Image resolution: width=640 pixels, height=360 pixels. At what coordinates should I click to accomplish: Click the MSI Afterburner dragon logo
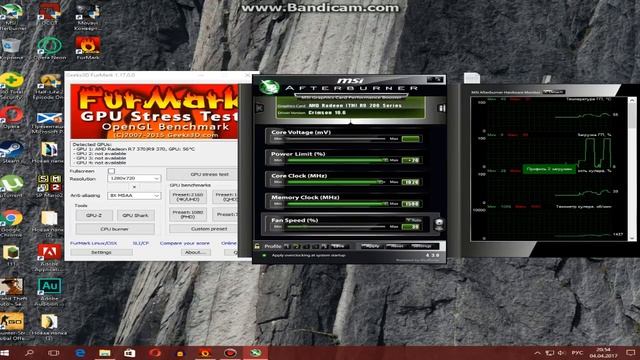[x=269, y=87]
